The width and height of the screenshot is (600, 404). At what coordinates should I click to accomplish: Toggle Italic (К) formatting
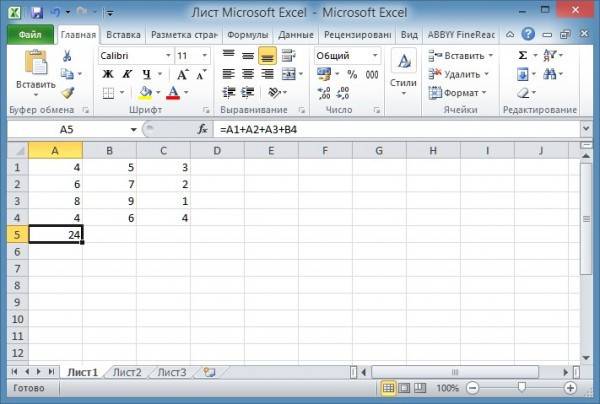127,75
